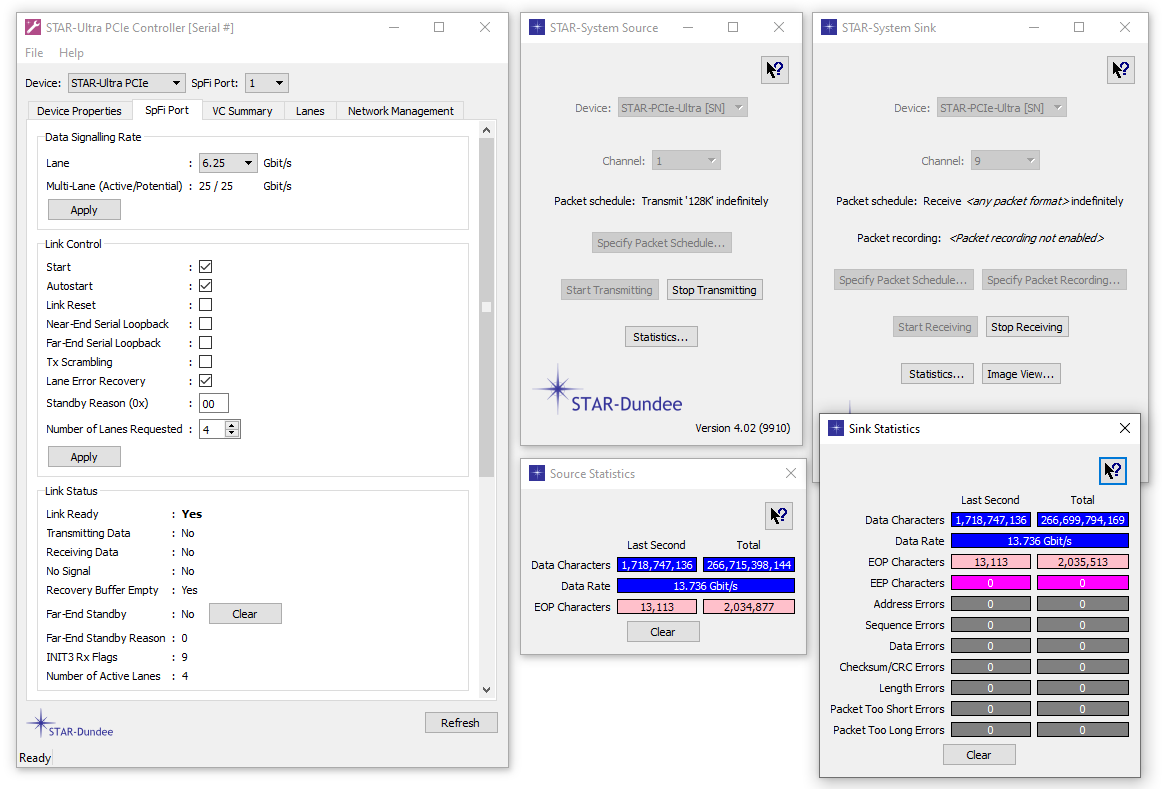
Task: Switch to the Network Management tab
Action: (x=401, y=111)
